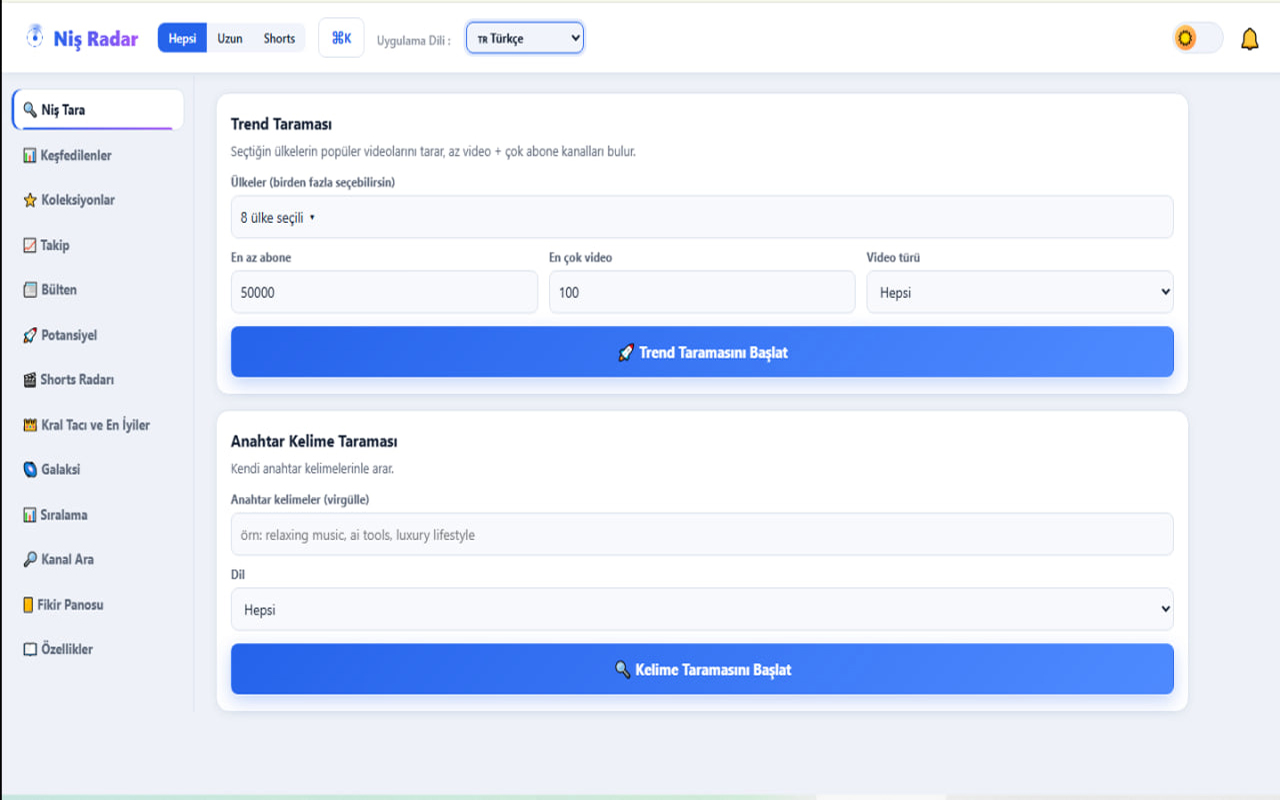
Task: Click the Takip chart icon
Action: coord(30,245)
